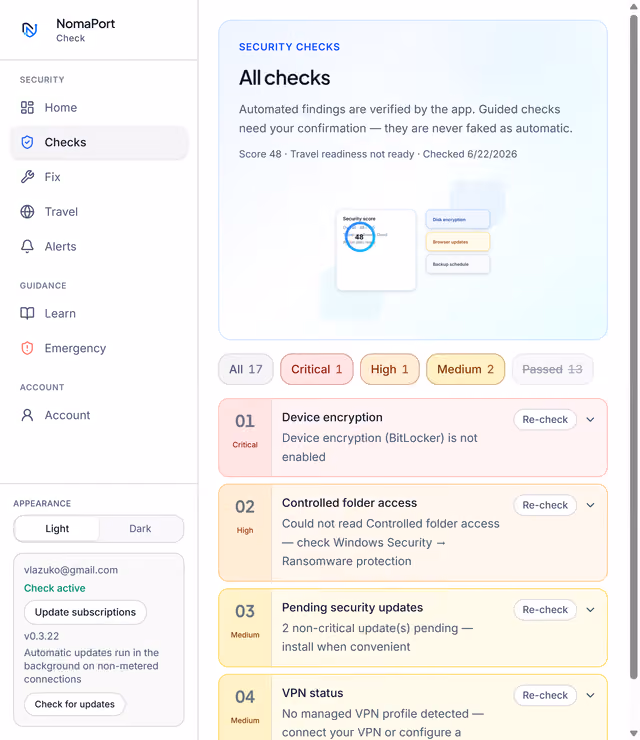Go to the Fix section
Viewport: 640px width, 740px height.
pyautogui.click(x=99, y=177)
